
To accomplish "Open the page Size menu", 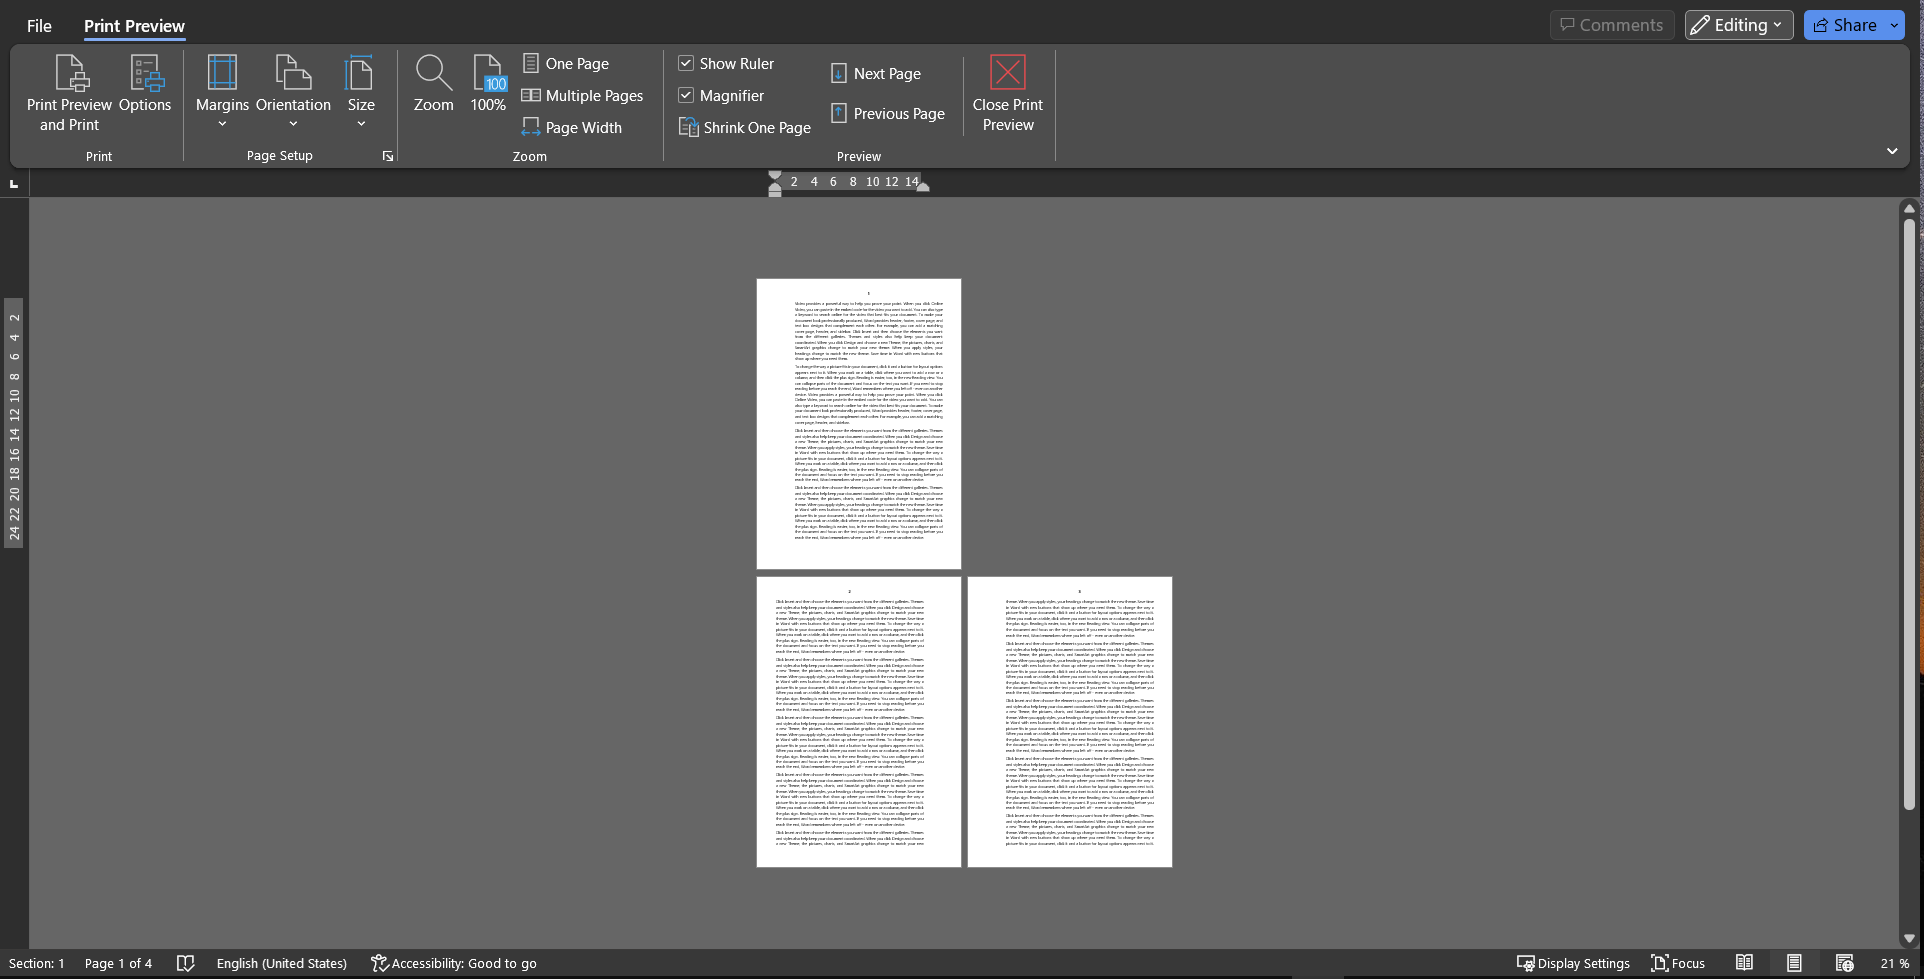I will pyautogui.click(x=361, y=93).
